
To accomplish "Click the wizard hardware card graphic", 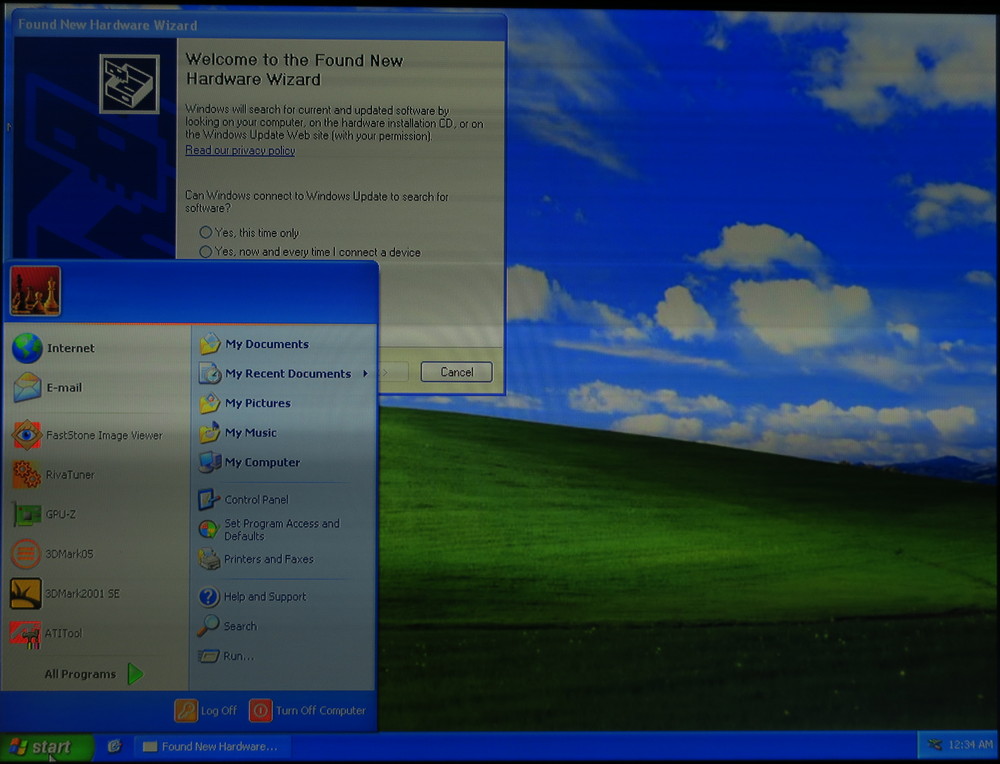I will tap(129, 84).
